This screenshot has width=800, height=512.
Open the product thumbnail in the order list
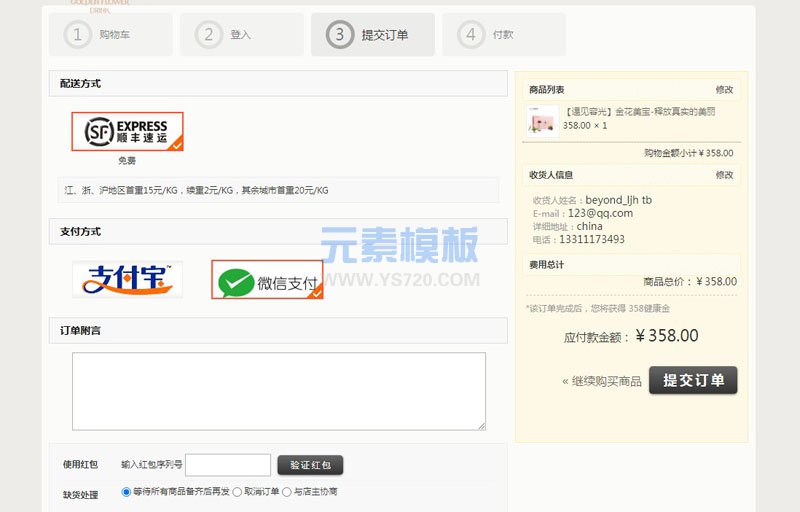[x=543, y=121]
